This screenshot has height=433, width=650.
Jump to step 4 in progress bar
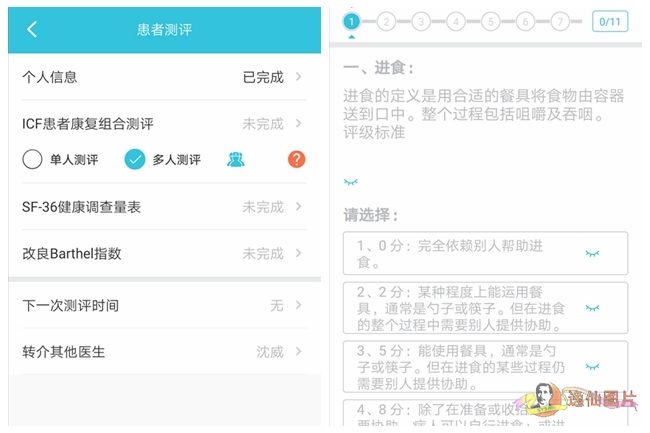click(x=455, y=21)
